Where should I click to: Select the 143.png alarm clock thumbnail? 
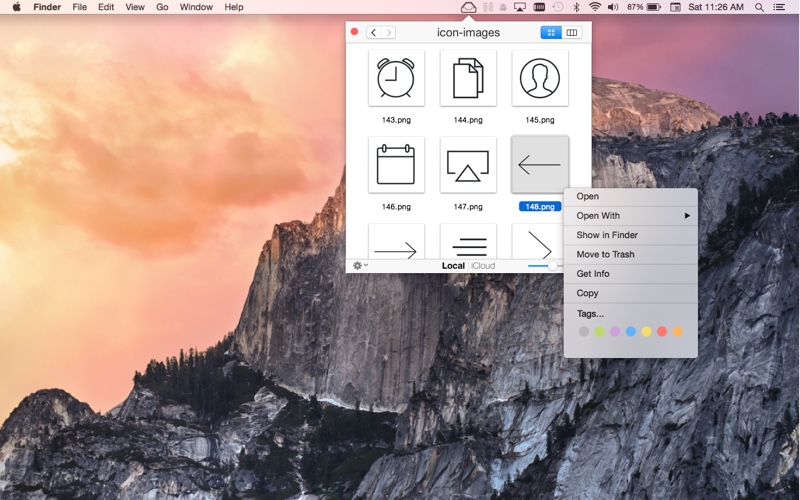396,78
